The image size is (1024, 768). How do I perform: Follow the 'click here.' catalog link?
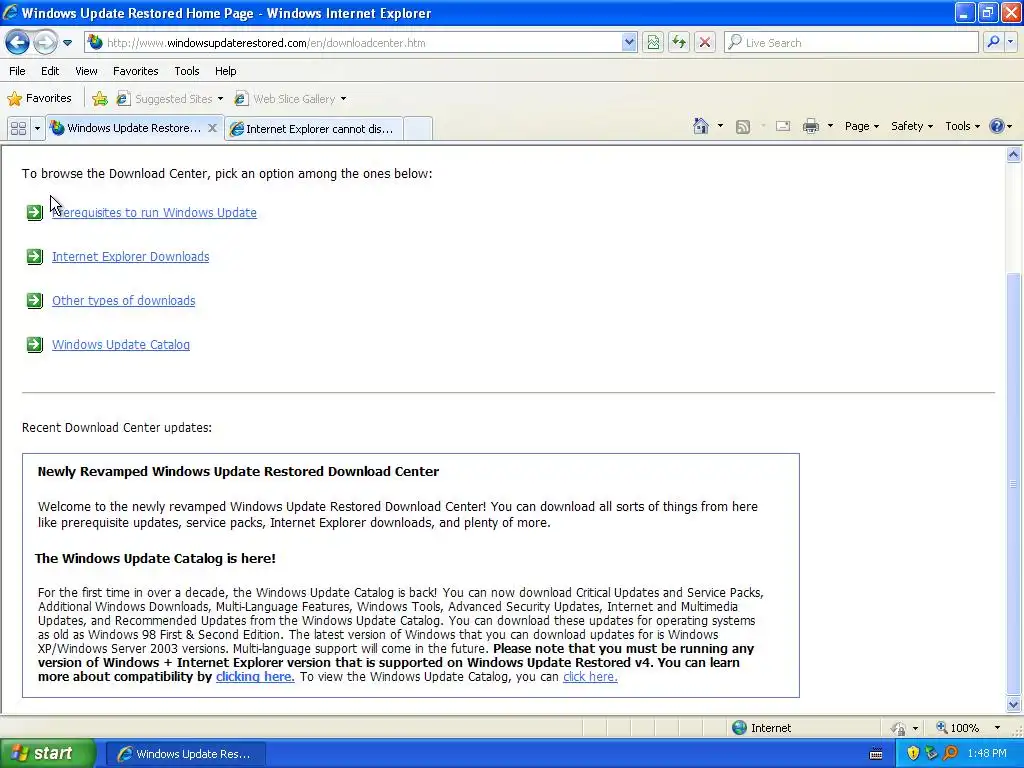tap(590, 677)
